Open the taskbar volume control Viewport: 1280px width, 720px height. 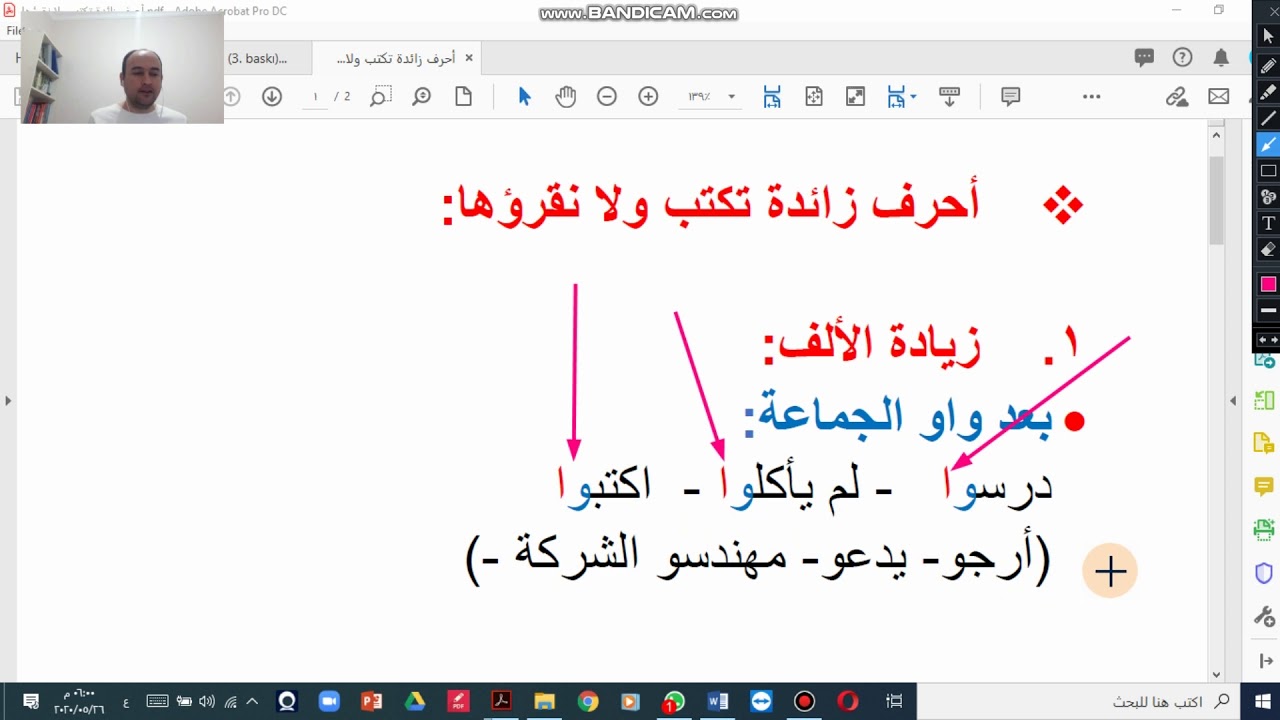pos(207,701)
